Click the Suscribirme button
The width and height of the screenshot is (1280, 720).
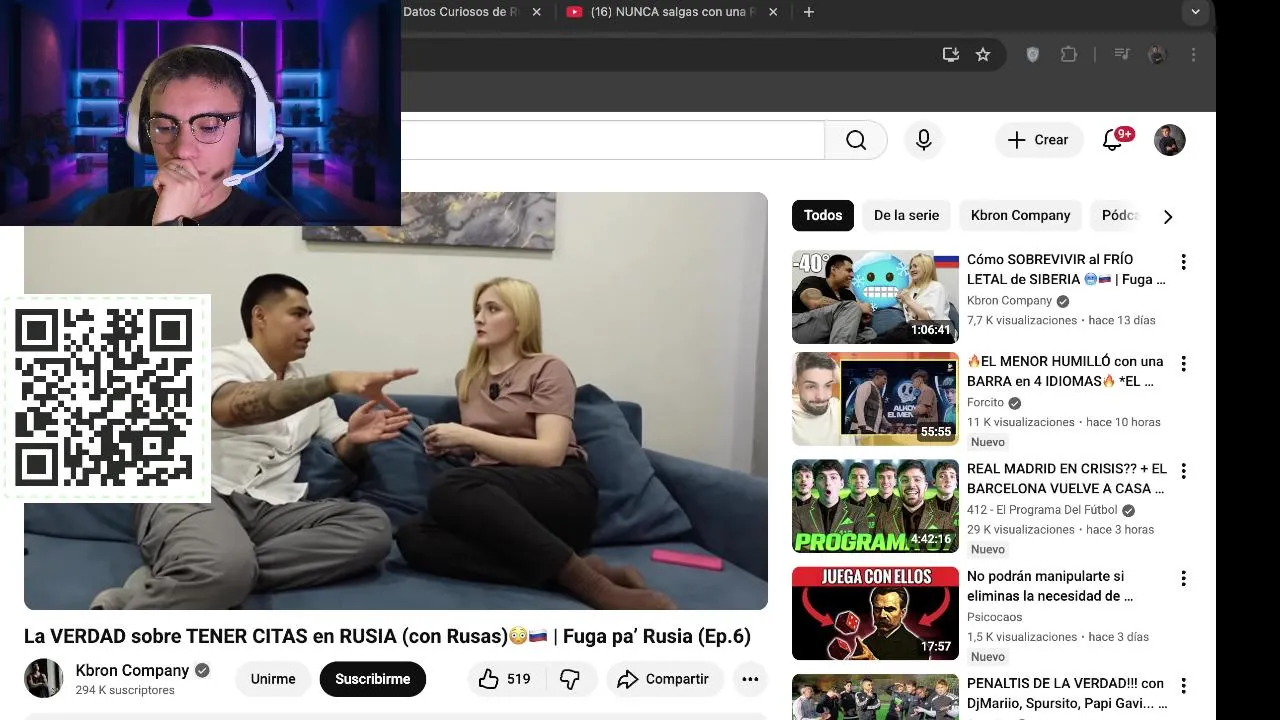click(372, 679)
